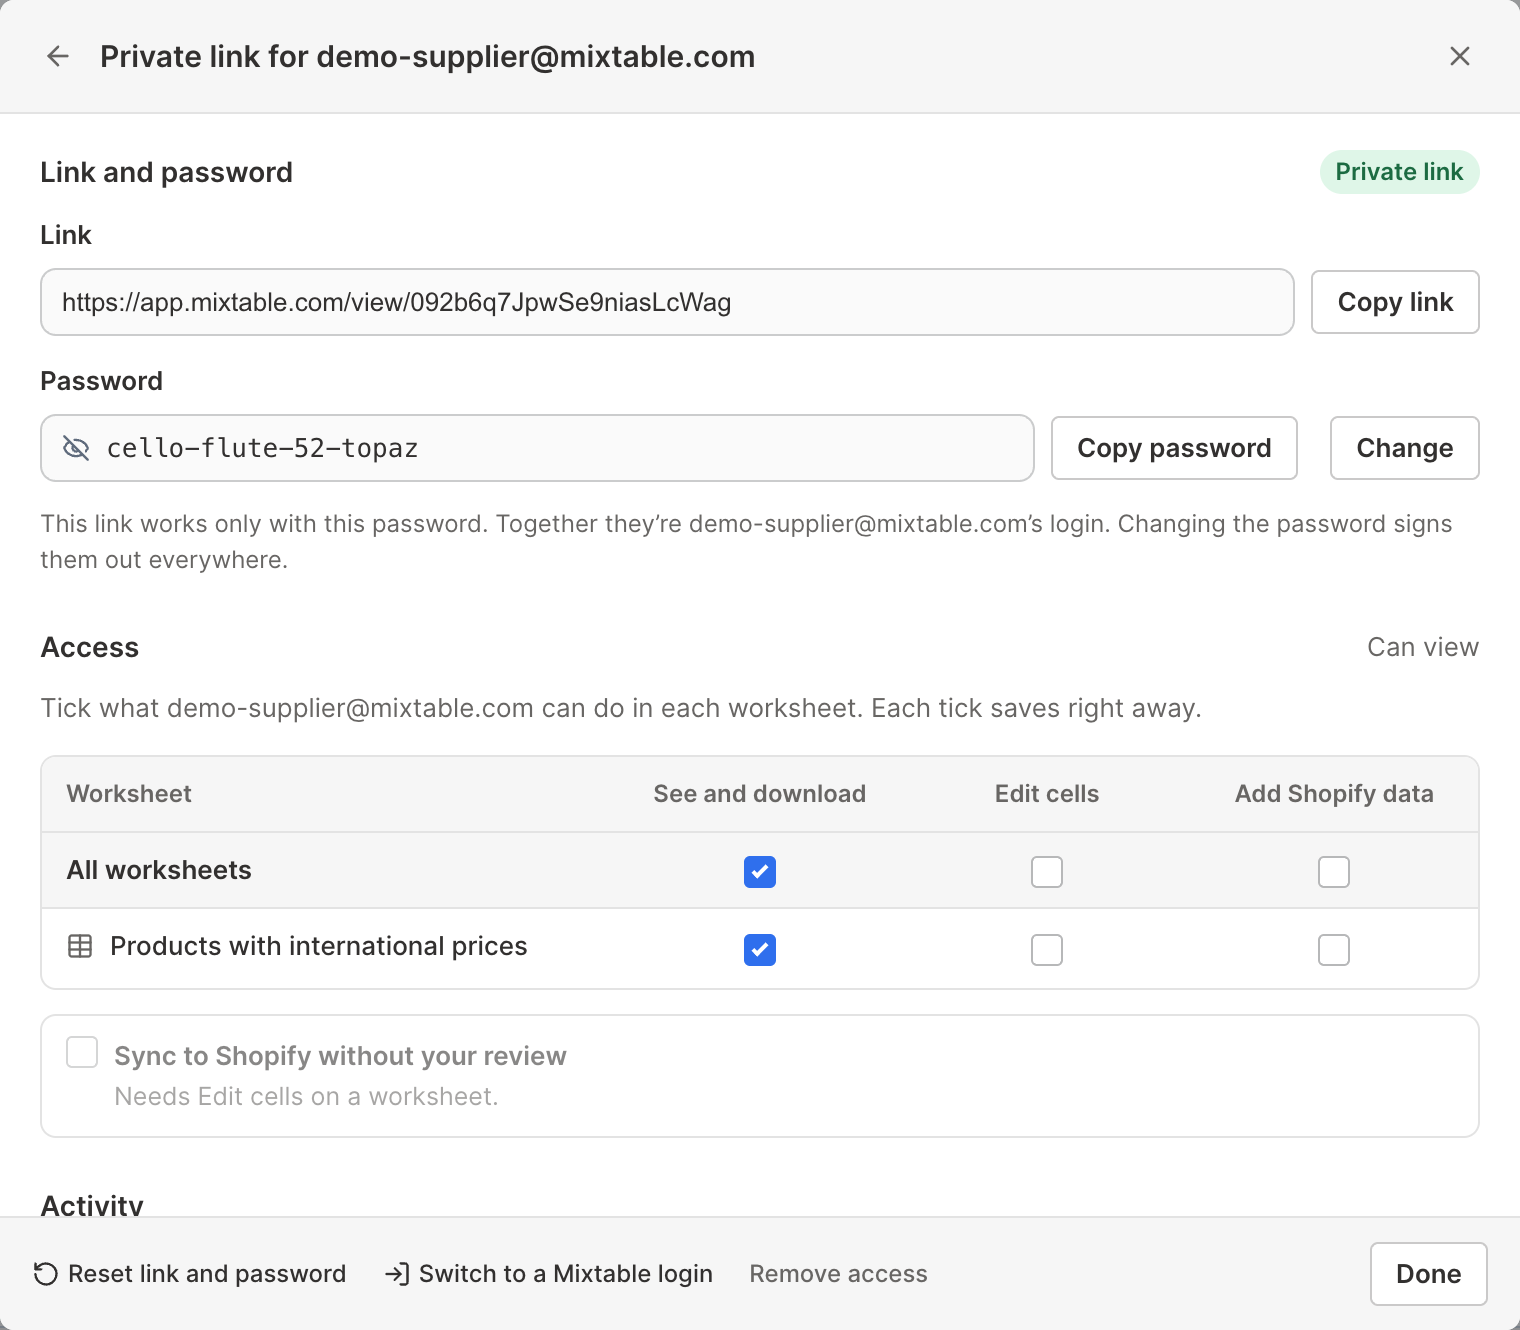Click the Access section heading
The image size is (1520, 1330).
pyautogui.click(x=90, y=647)
